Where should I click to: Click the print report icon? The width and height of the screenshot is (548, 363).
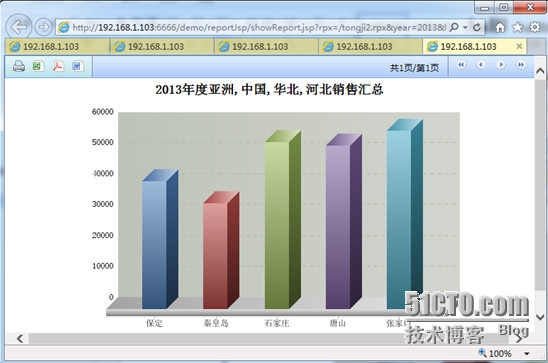[19, 66]
